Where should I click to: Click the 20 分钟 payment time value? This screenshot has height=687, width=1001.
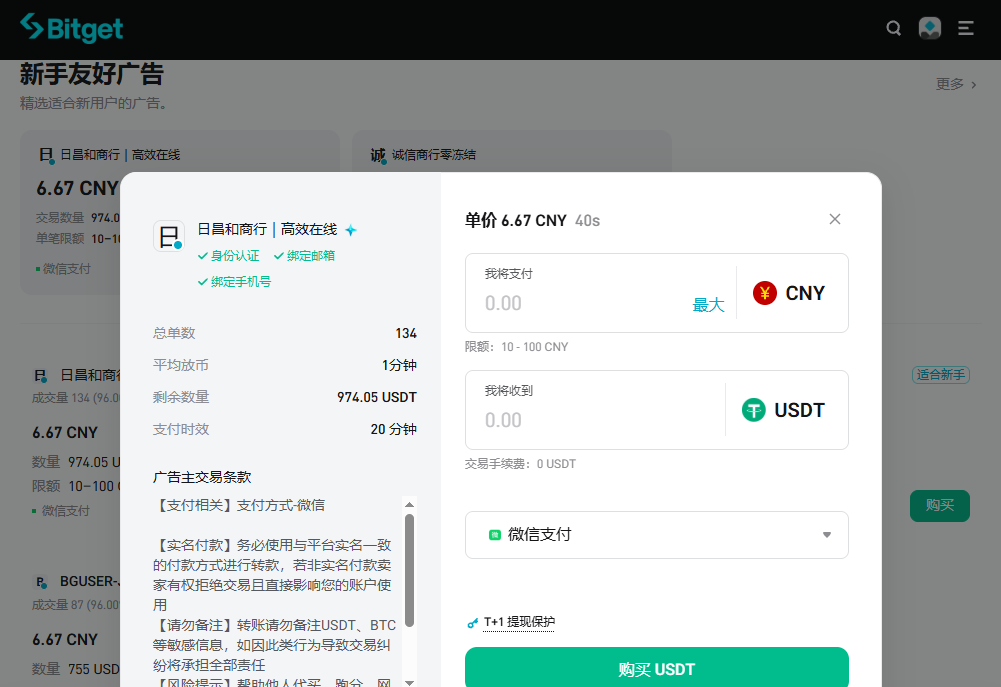393,429
